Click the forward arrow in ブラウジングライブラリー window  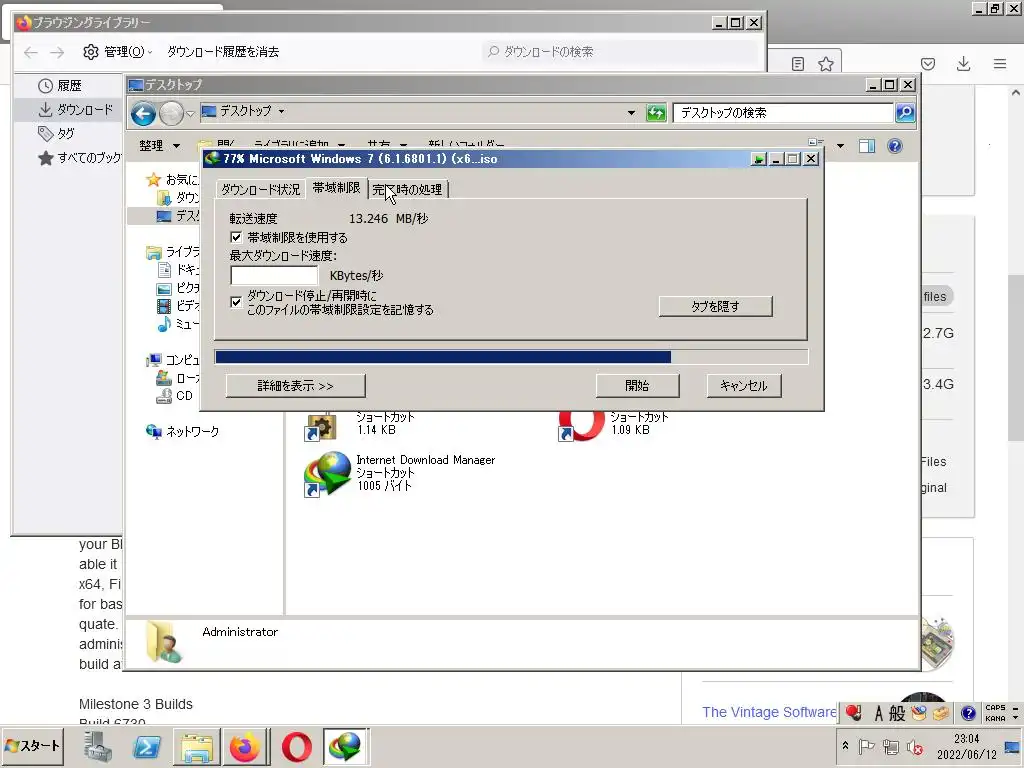coord(57,52)
